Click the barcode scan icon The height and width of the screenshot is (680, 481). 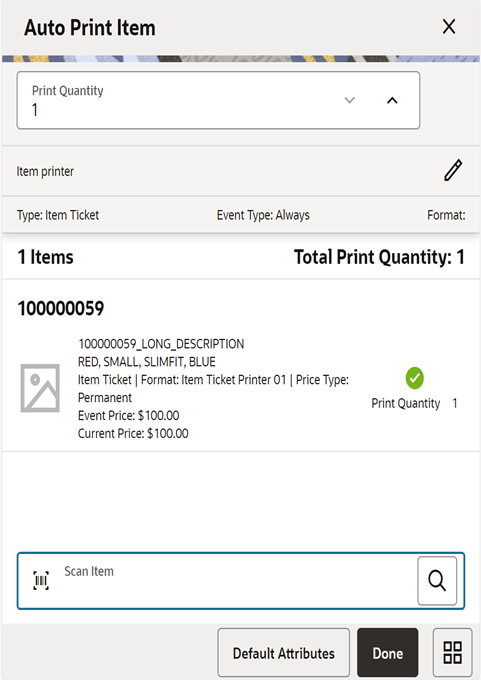point(41,580)
